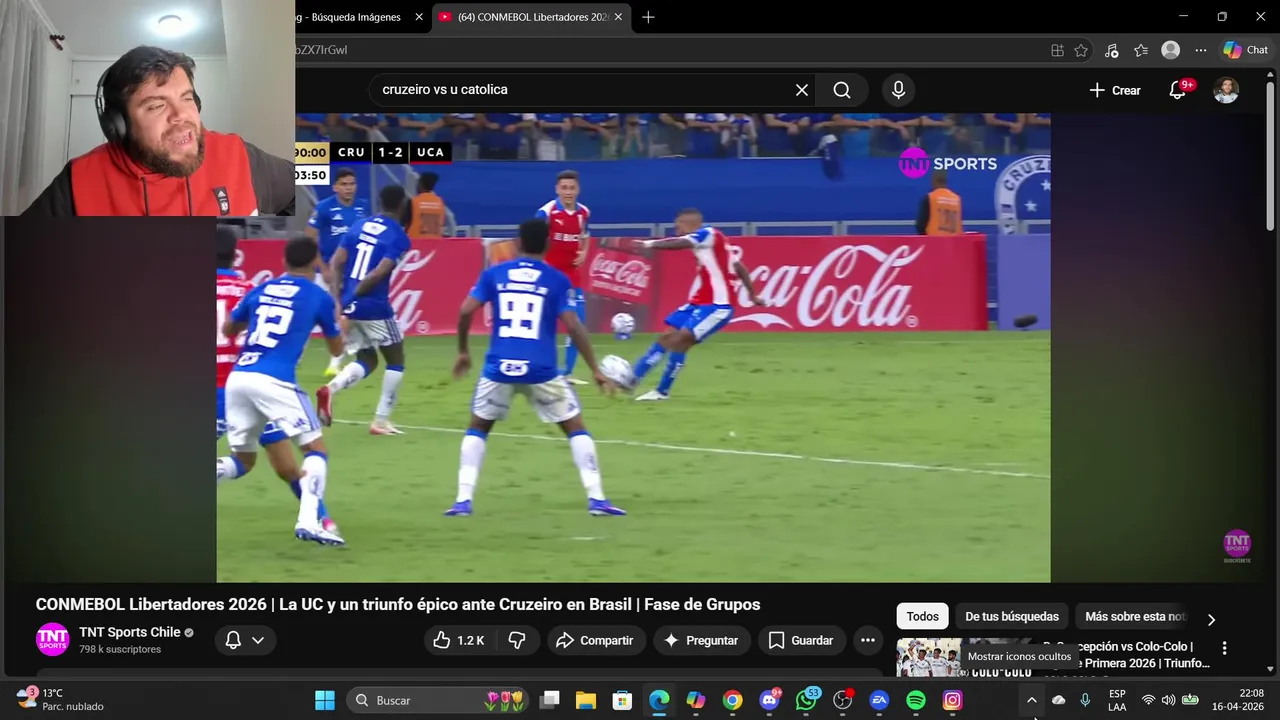This screenshot has width=1280, height=720.
Task: Open the clock showing 22:08 16-04-2026
Action: point(1240,700)
